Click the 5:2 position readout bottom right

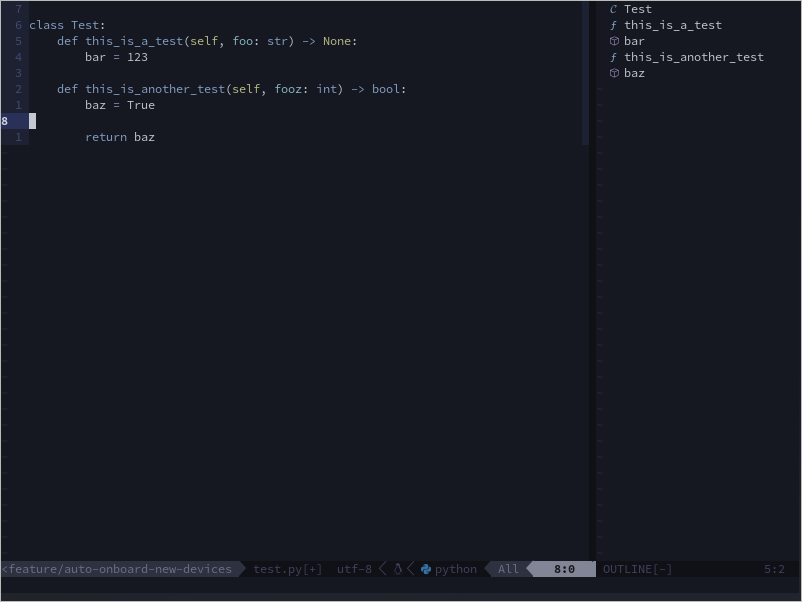point(775,569)
